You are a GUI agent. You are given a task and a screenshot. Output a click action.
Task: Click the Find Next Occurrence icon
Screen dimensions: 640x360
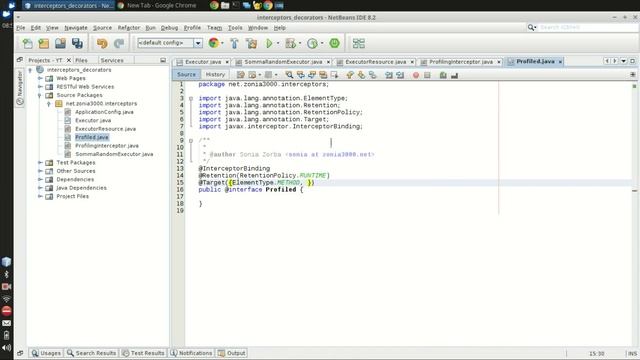click(312, 75)
